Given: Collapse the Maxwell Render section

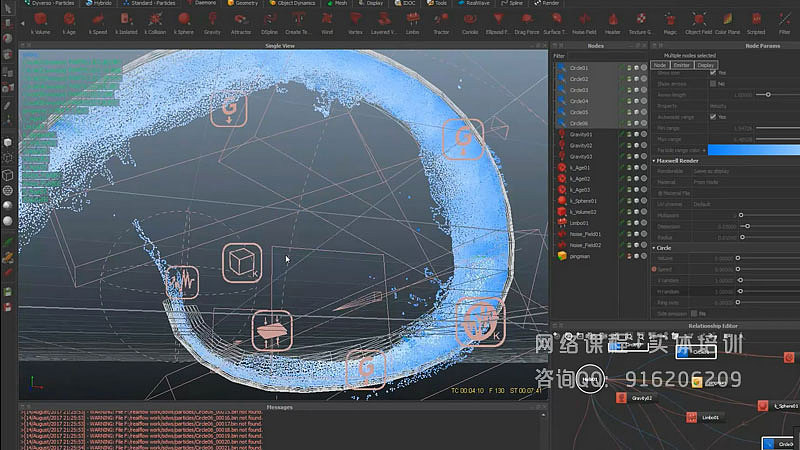Looking at the screenshot, I should pos(655,161).
